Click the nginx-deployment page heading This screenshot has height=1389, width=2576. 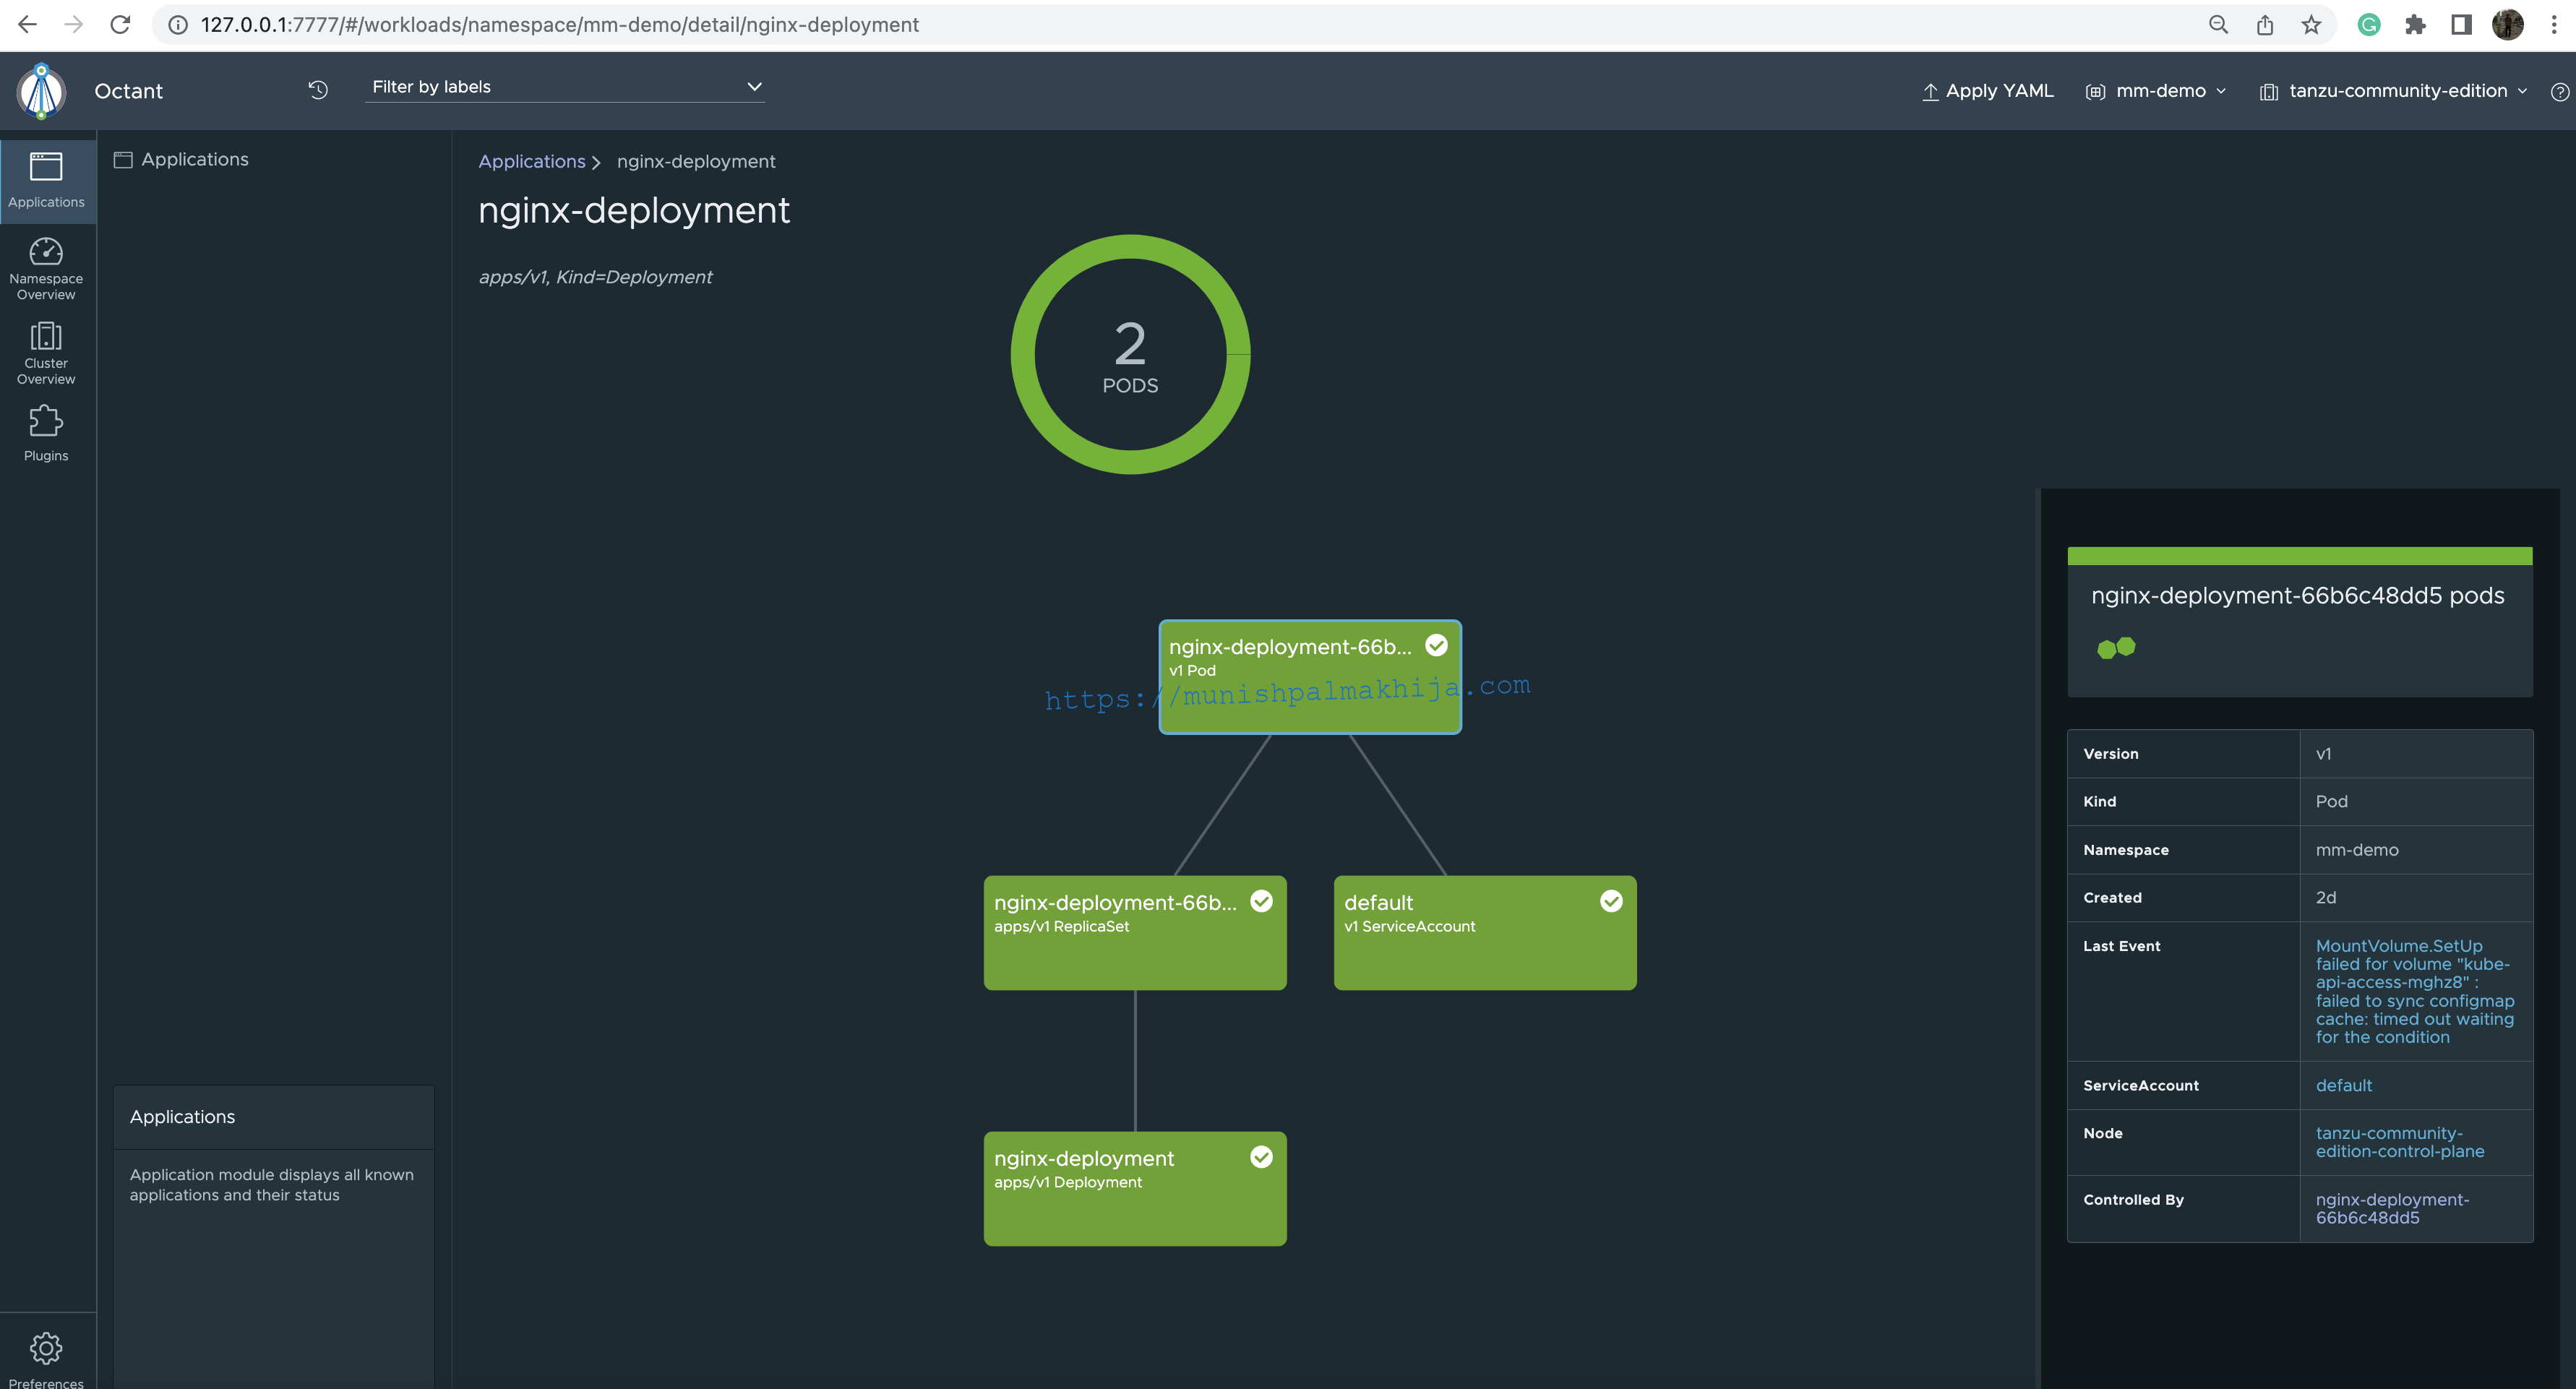[634, 210]
